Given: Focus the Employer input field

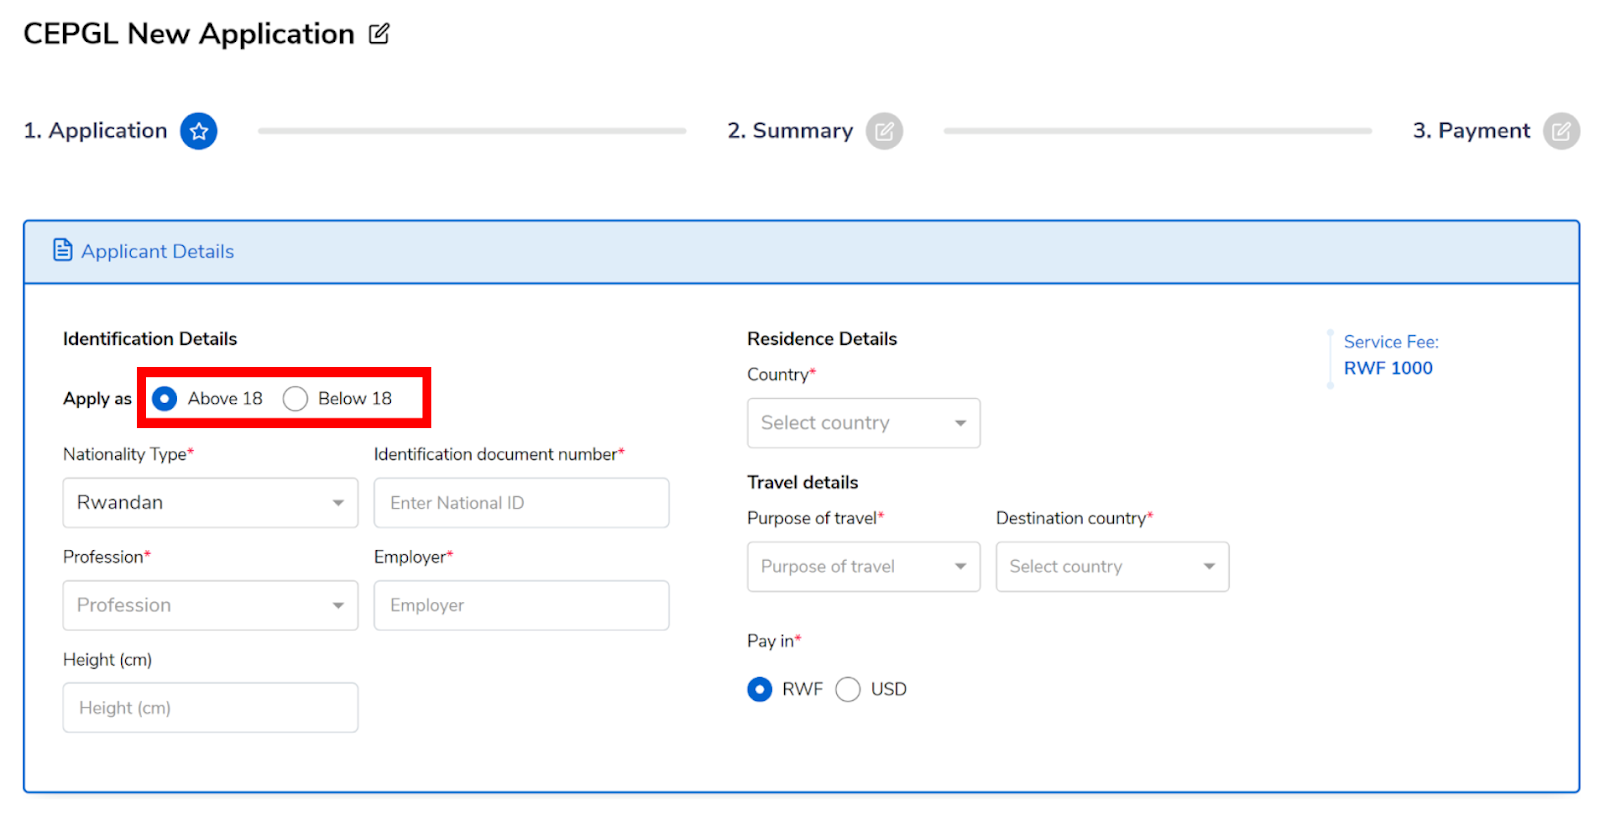Looking at the screenshot, I should point(521,605).
